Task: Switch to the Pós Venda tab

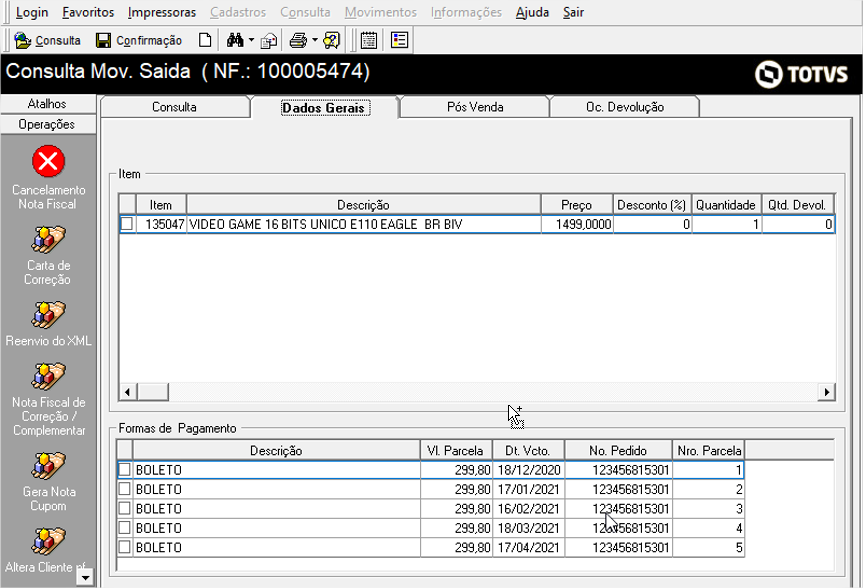Action: pyautogui.click(x=475, y=107)
